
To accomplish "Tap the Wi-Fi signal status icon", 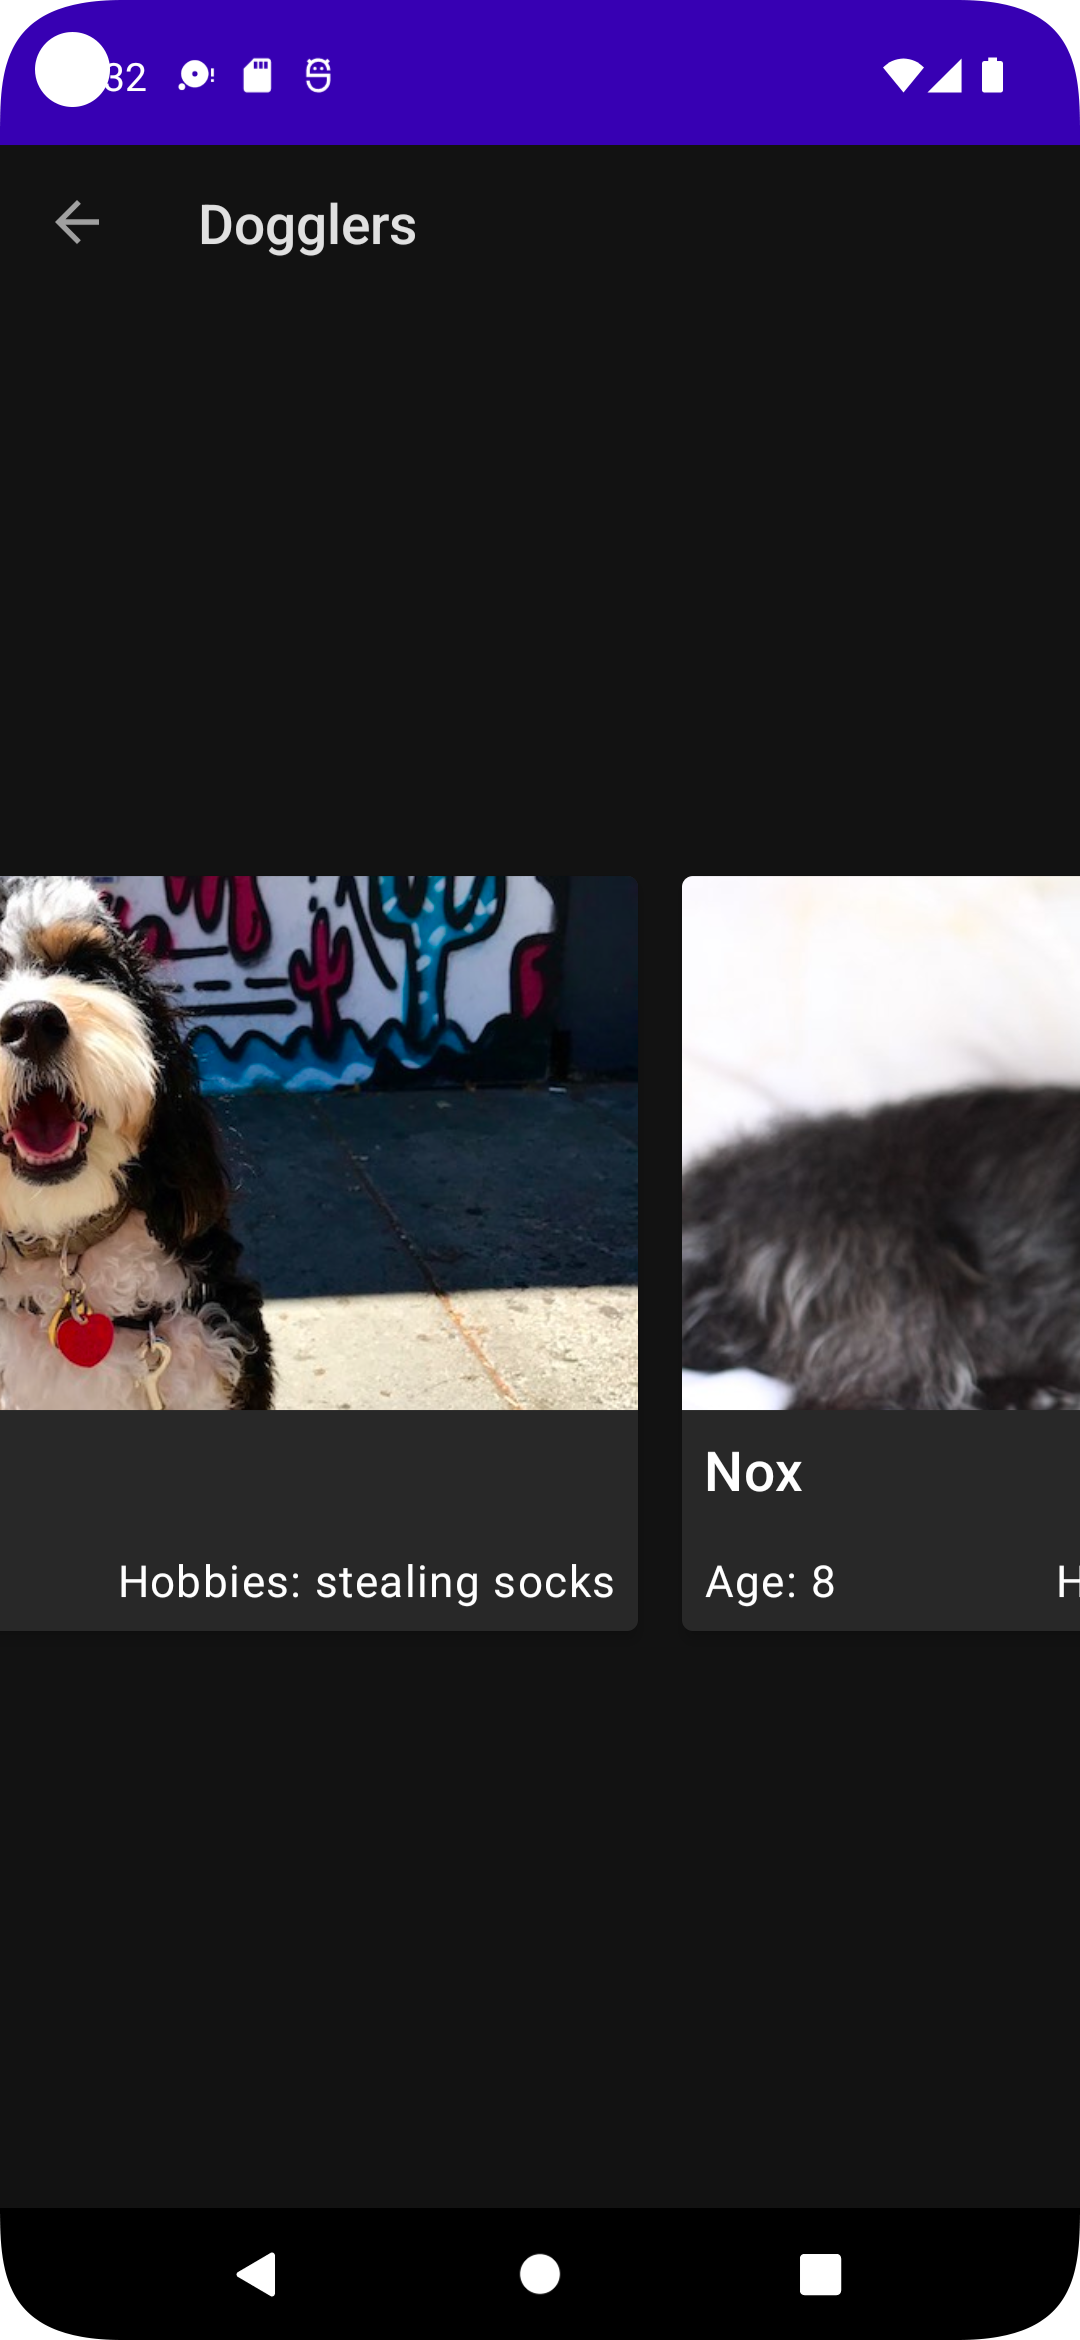I will click(902, 76).
